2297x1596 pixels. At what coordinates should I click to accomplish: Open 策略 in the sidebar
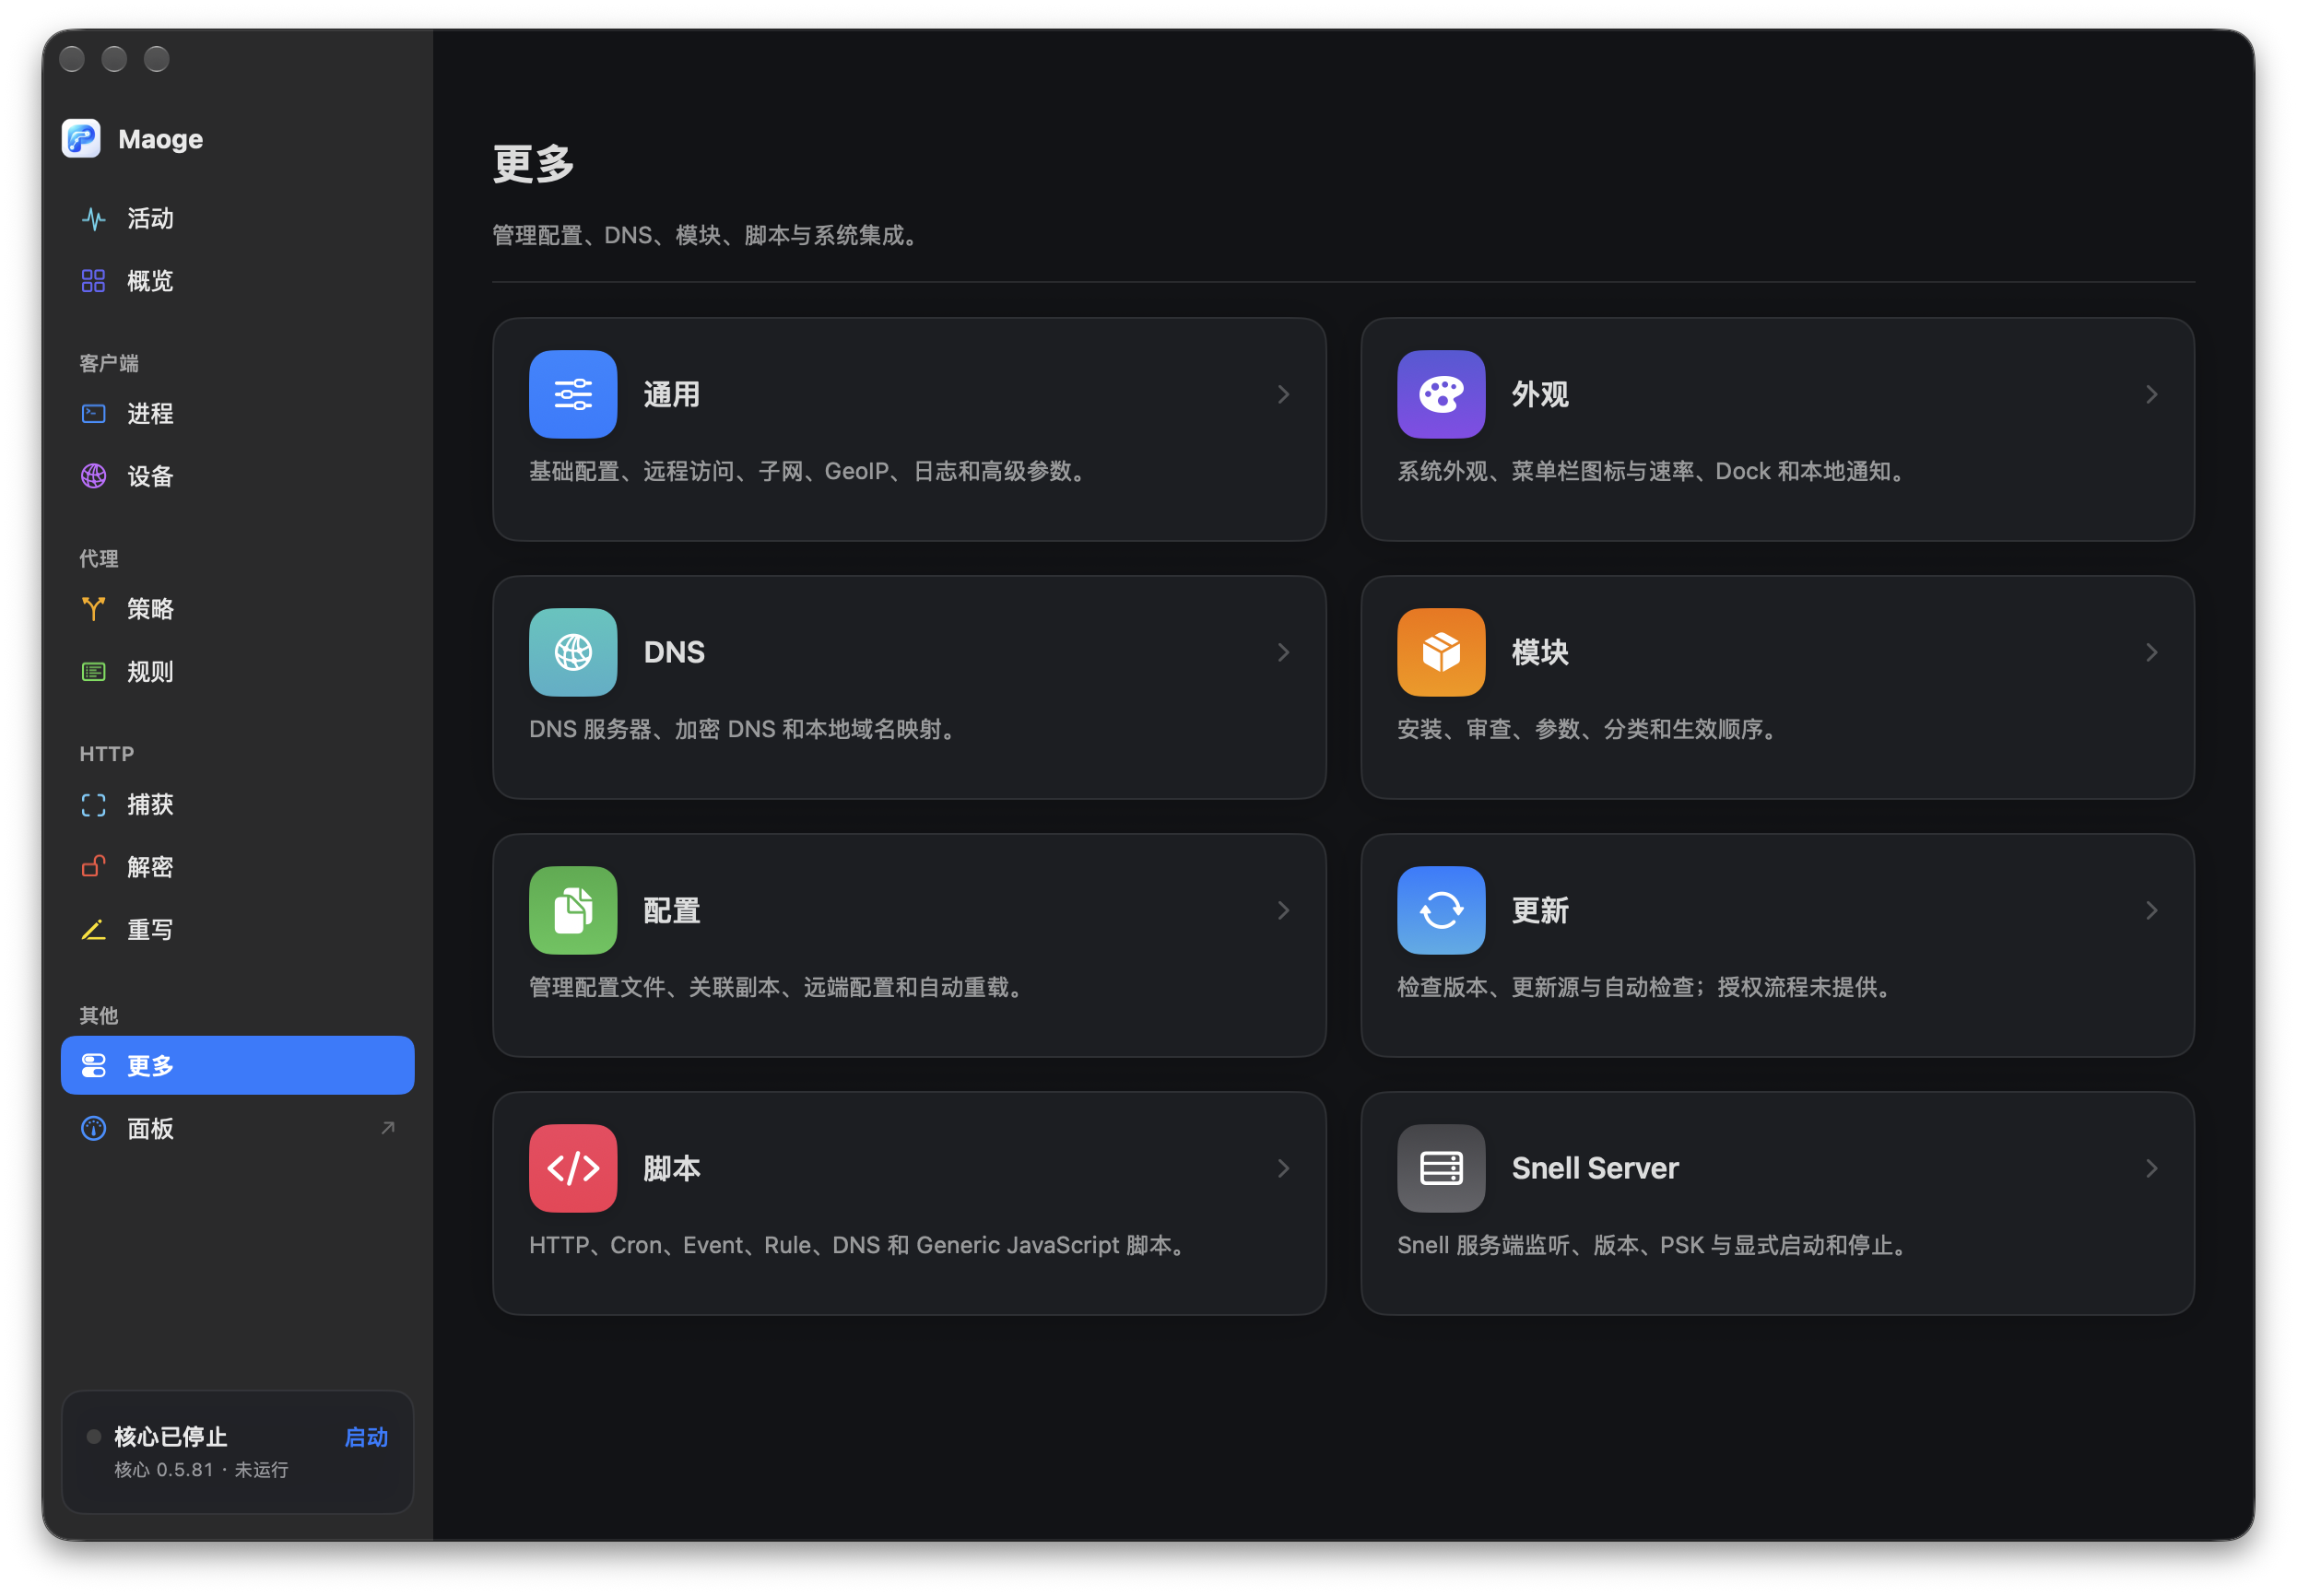tap(237, 609)
